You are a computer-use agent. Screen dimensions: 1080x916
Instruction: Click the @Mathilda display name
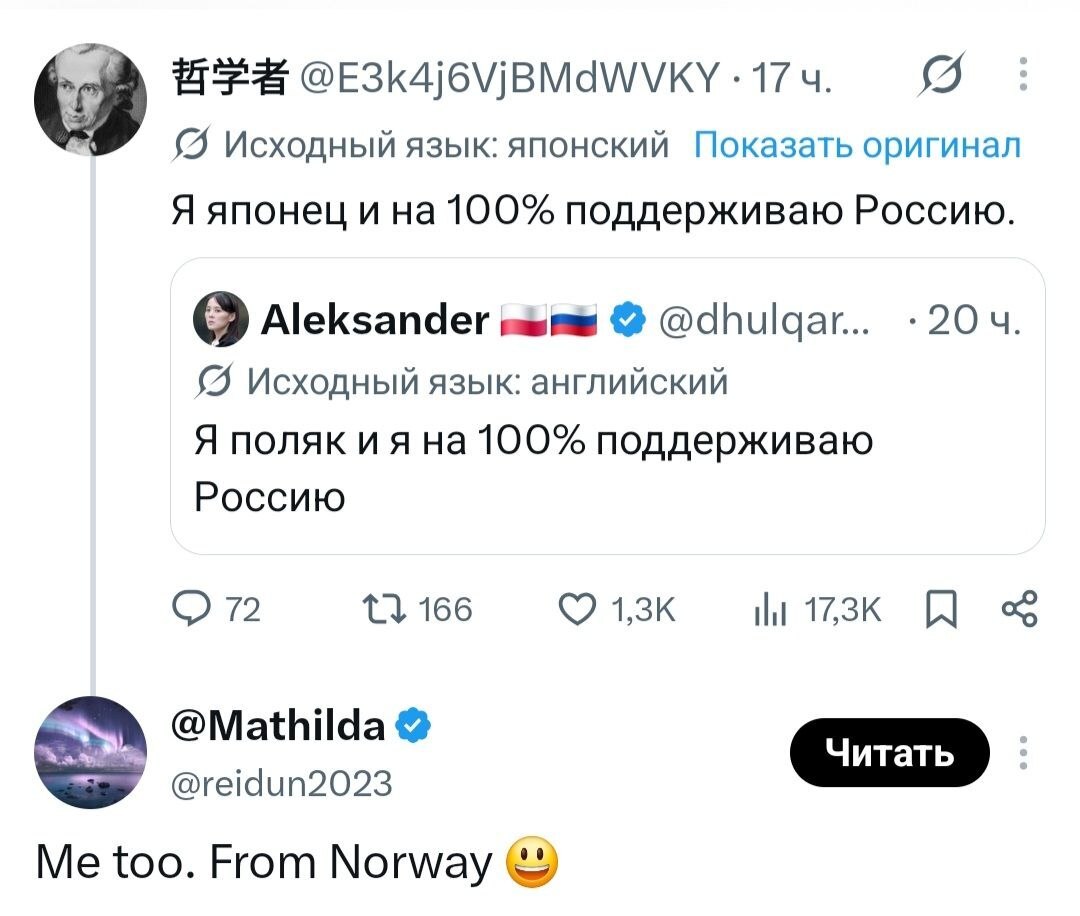click(278, 725)
